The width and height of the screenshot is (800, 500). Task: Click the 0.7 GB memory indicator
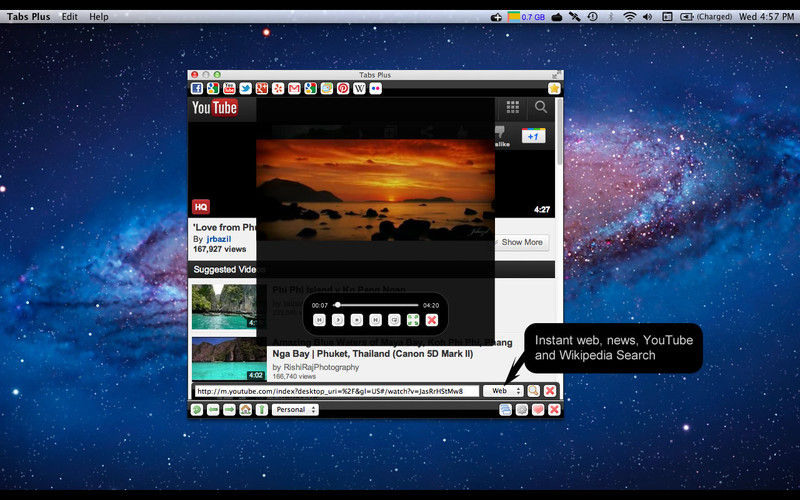pos(527,17)
